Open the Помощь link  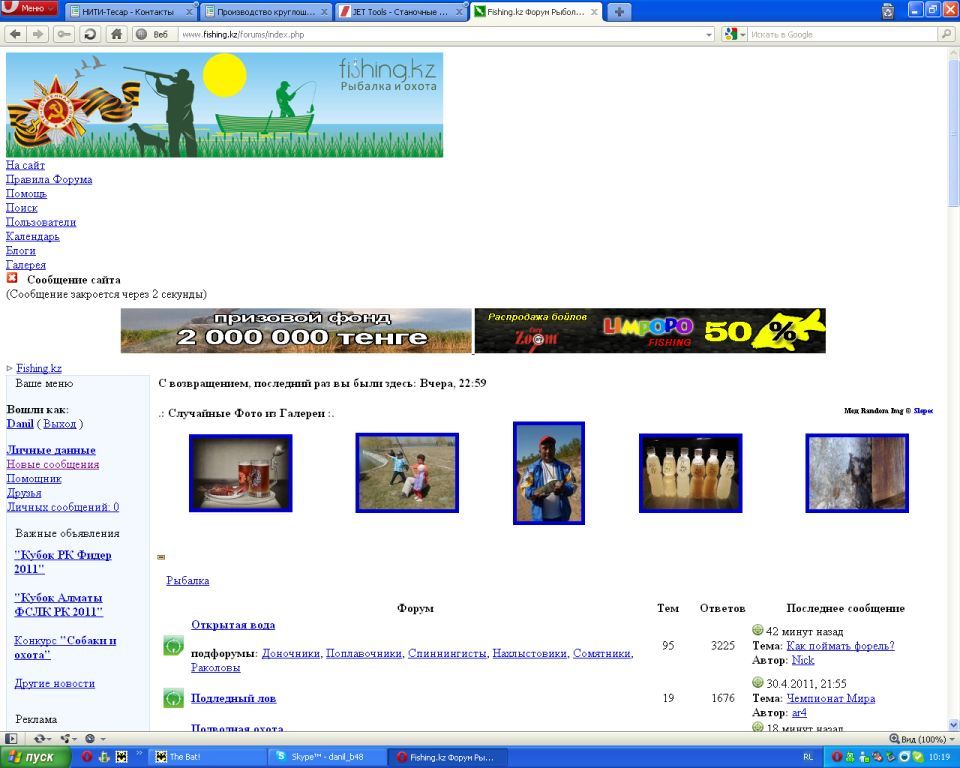26,194
